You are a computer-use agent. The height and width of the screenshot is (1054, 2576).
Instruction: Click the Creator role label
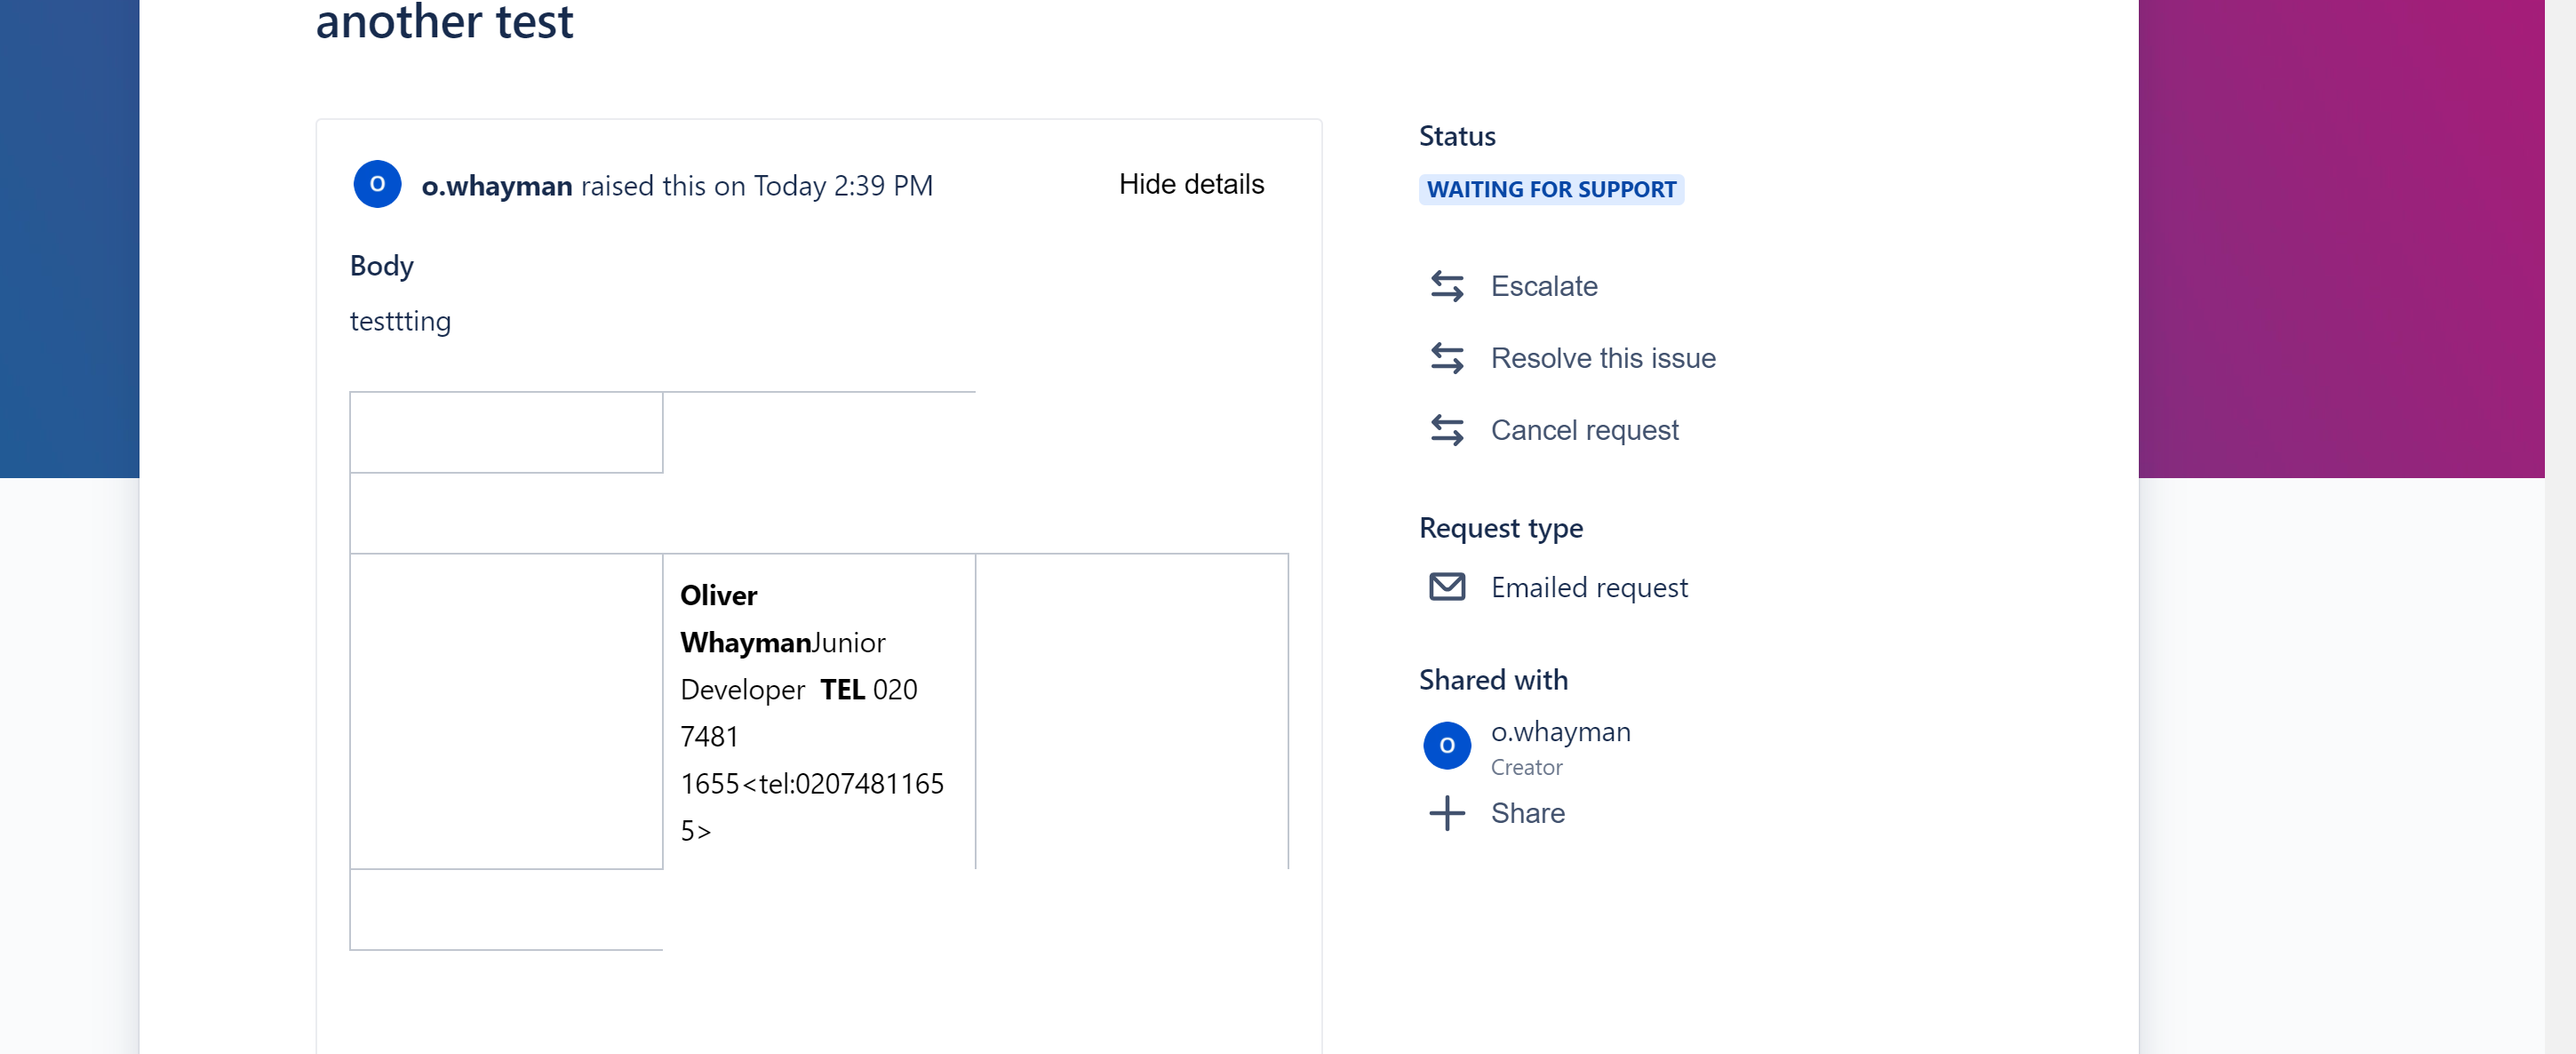click(1526, 767)
